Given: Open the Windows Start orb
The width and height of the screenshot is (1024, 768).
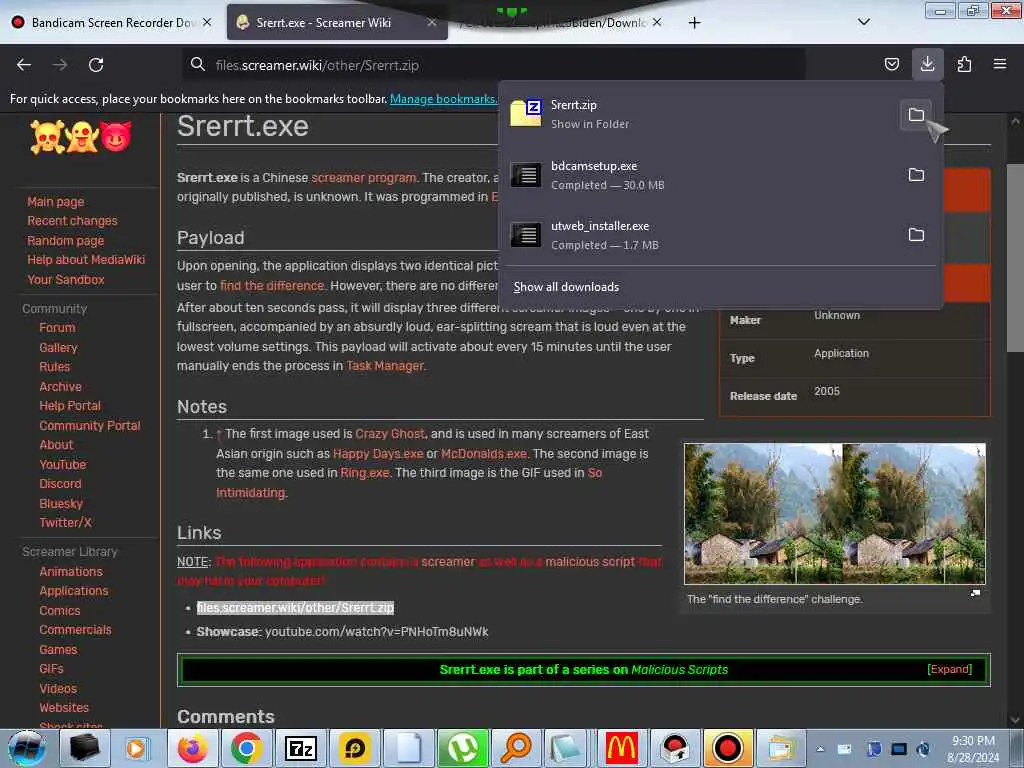Looking at the screenshot, I should (26, 749).
